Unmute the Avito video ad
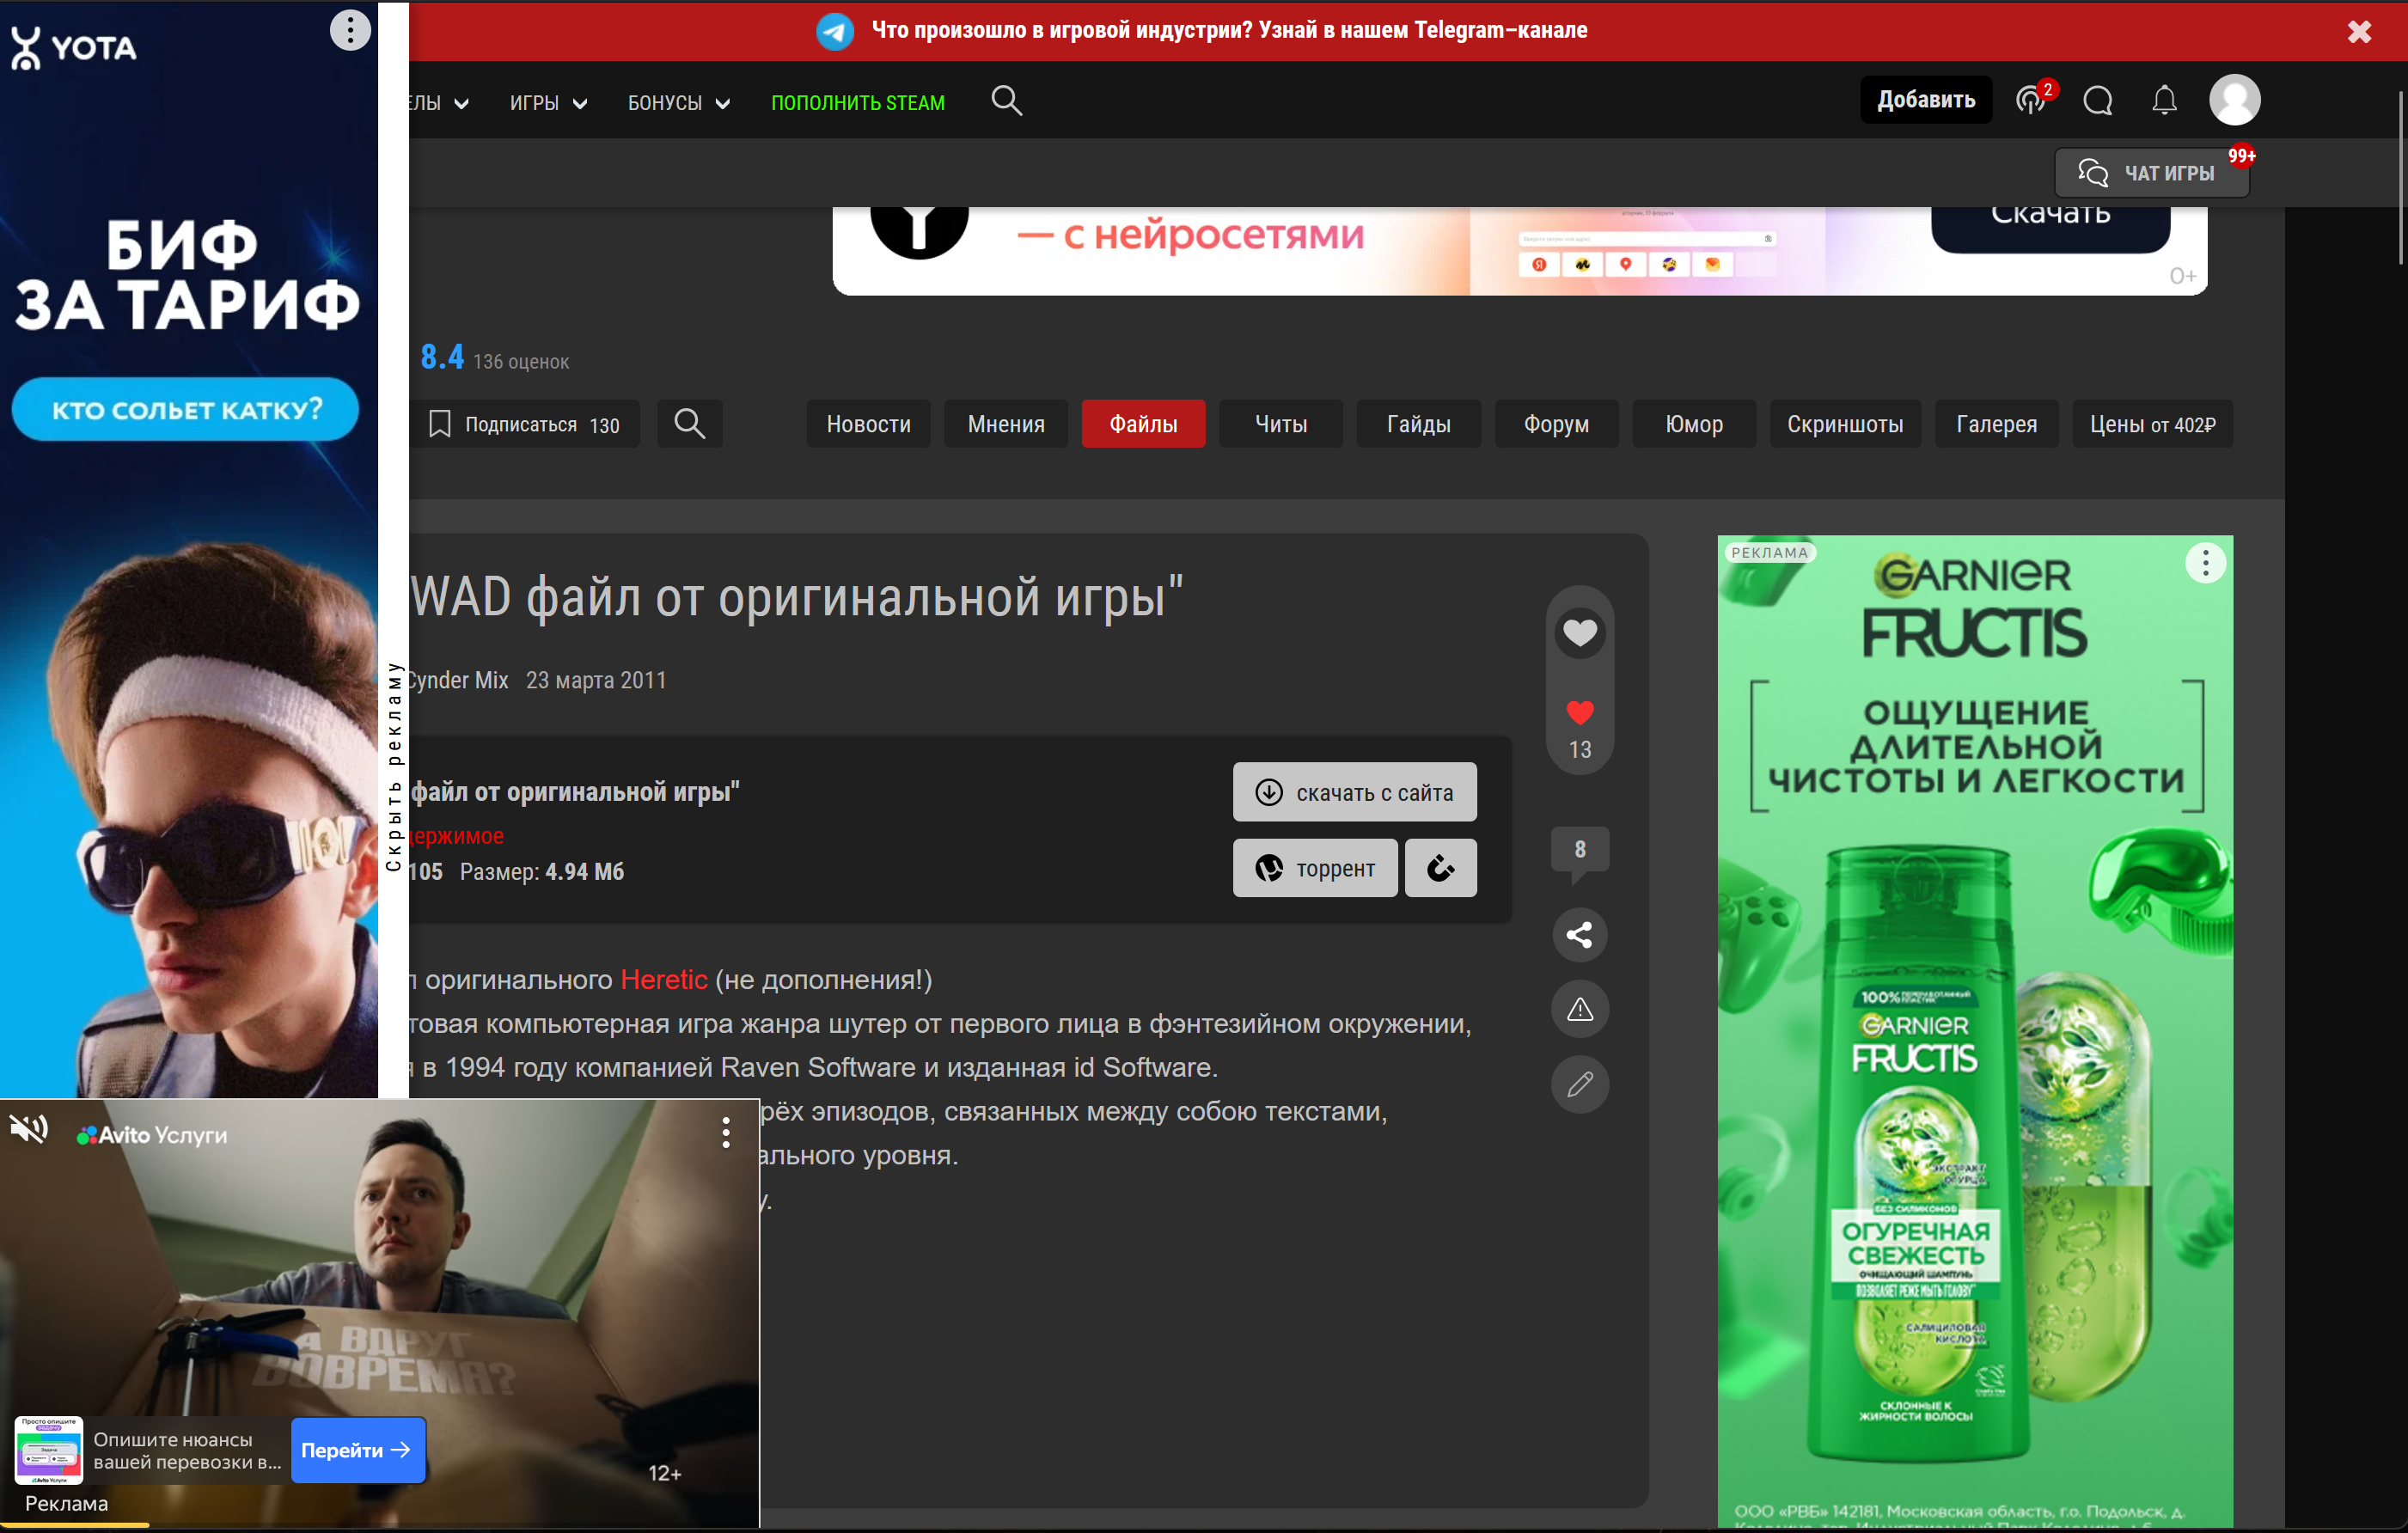 [29, 1130]
